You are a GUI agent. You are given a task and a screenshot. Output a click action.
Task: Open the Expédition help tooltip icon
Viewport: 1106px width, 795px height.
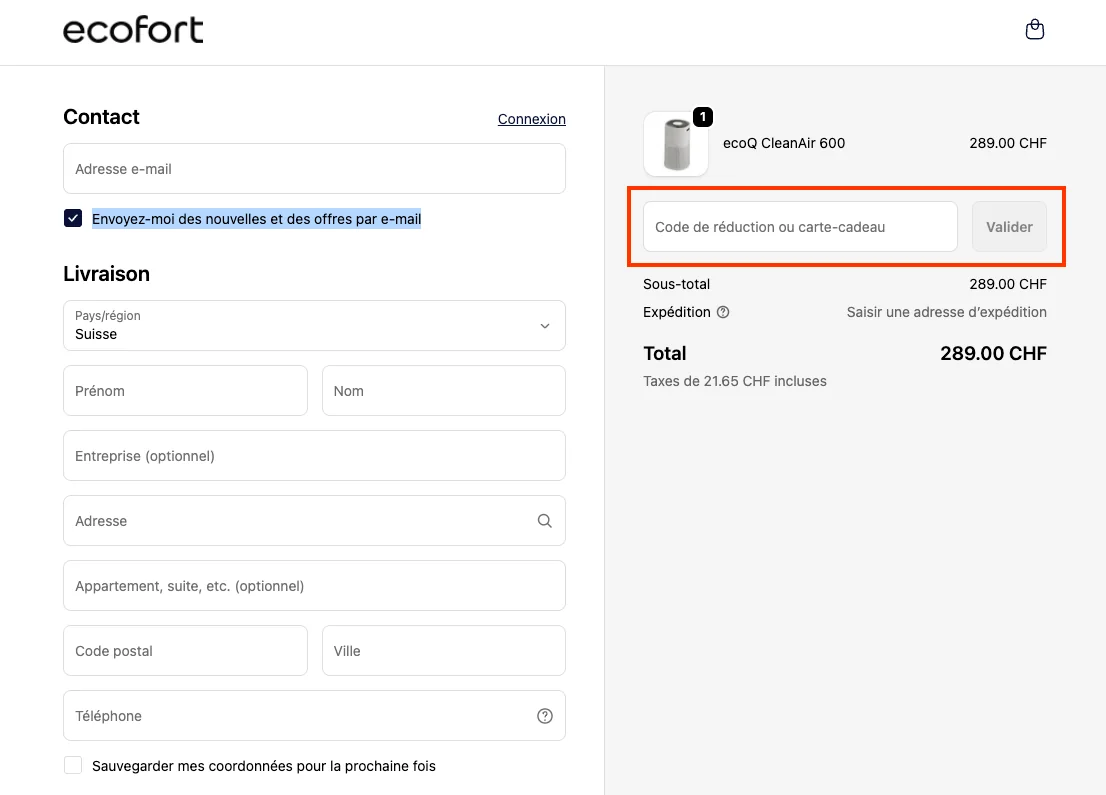point(723,312)
